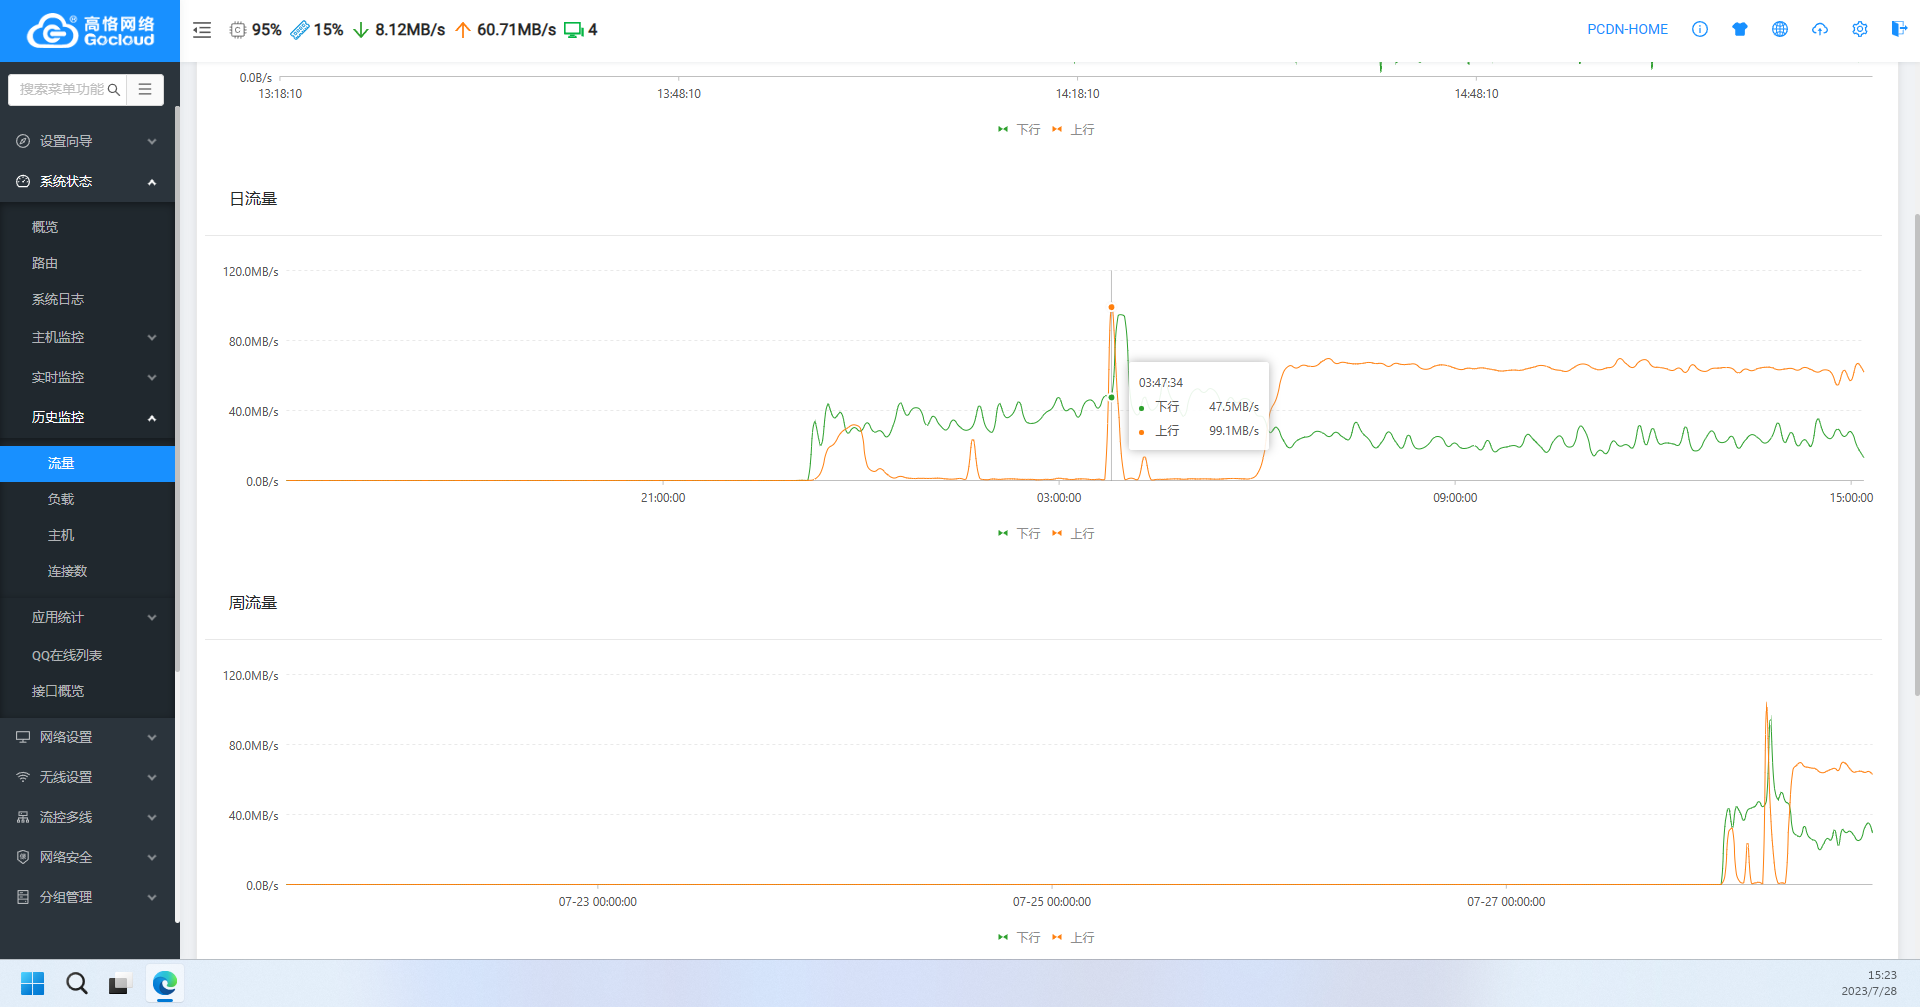The image size is (1920, 1007).
Task: Click the globe language icon
Action: pyautogui.click(x=1779, y=29)
